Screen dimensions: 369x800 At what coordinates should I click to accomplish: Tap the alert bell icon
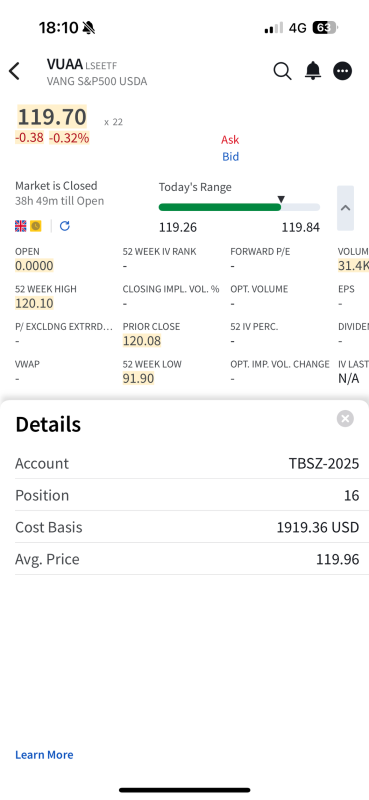click(313, 71)
